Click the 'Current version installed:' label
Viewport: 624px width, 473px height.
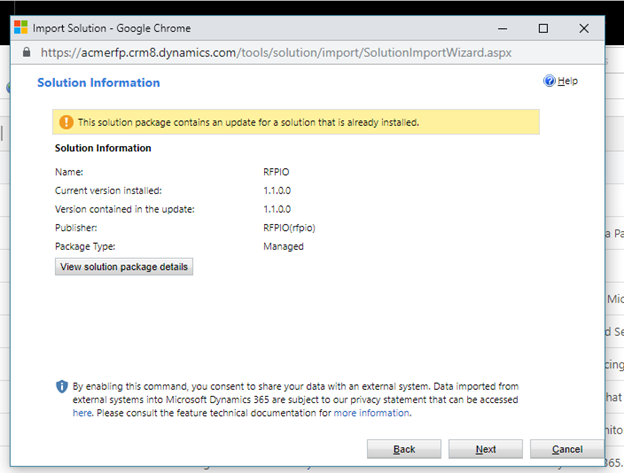pos(108,191)
